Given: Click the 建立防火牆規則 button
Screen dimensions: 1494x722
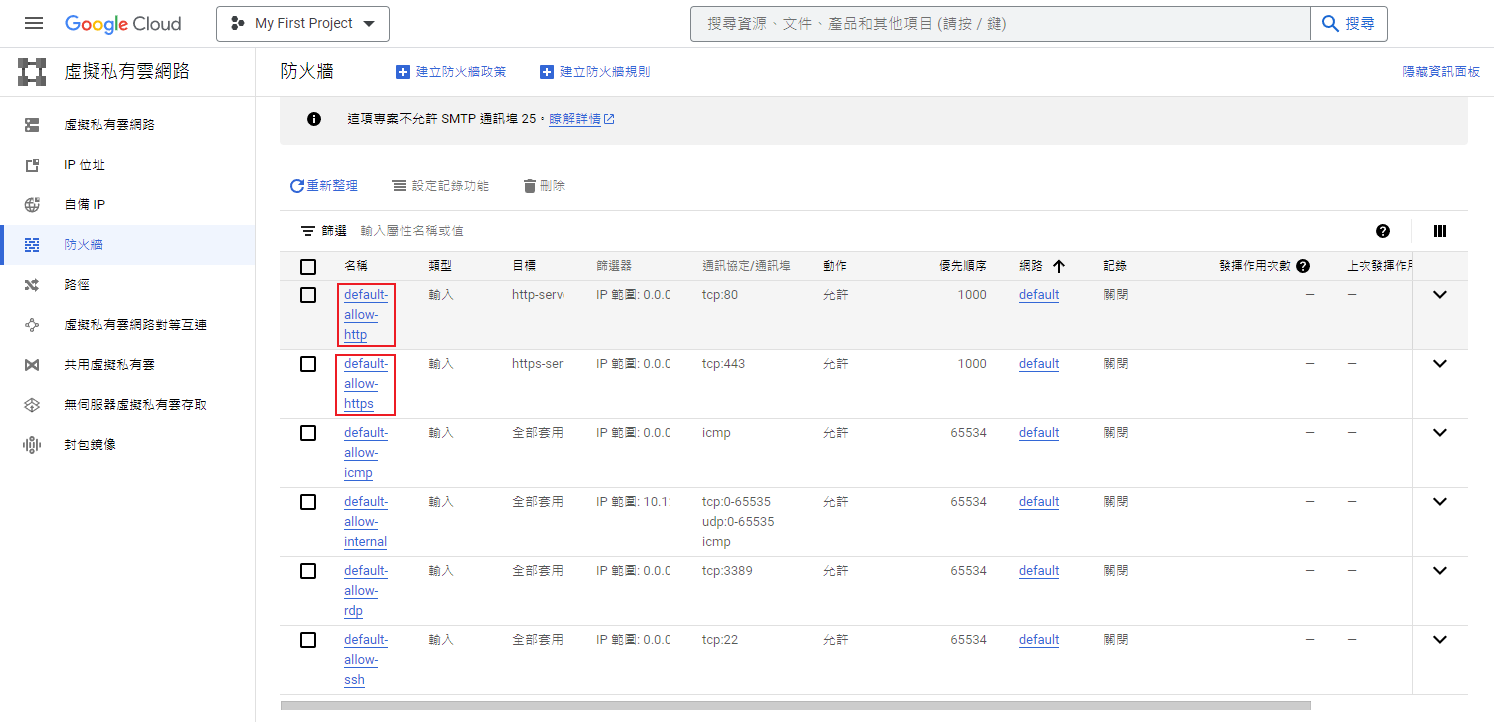Looking at the screenshot, I should [x=595, y=71].
